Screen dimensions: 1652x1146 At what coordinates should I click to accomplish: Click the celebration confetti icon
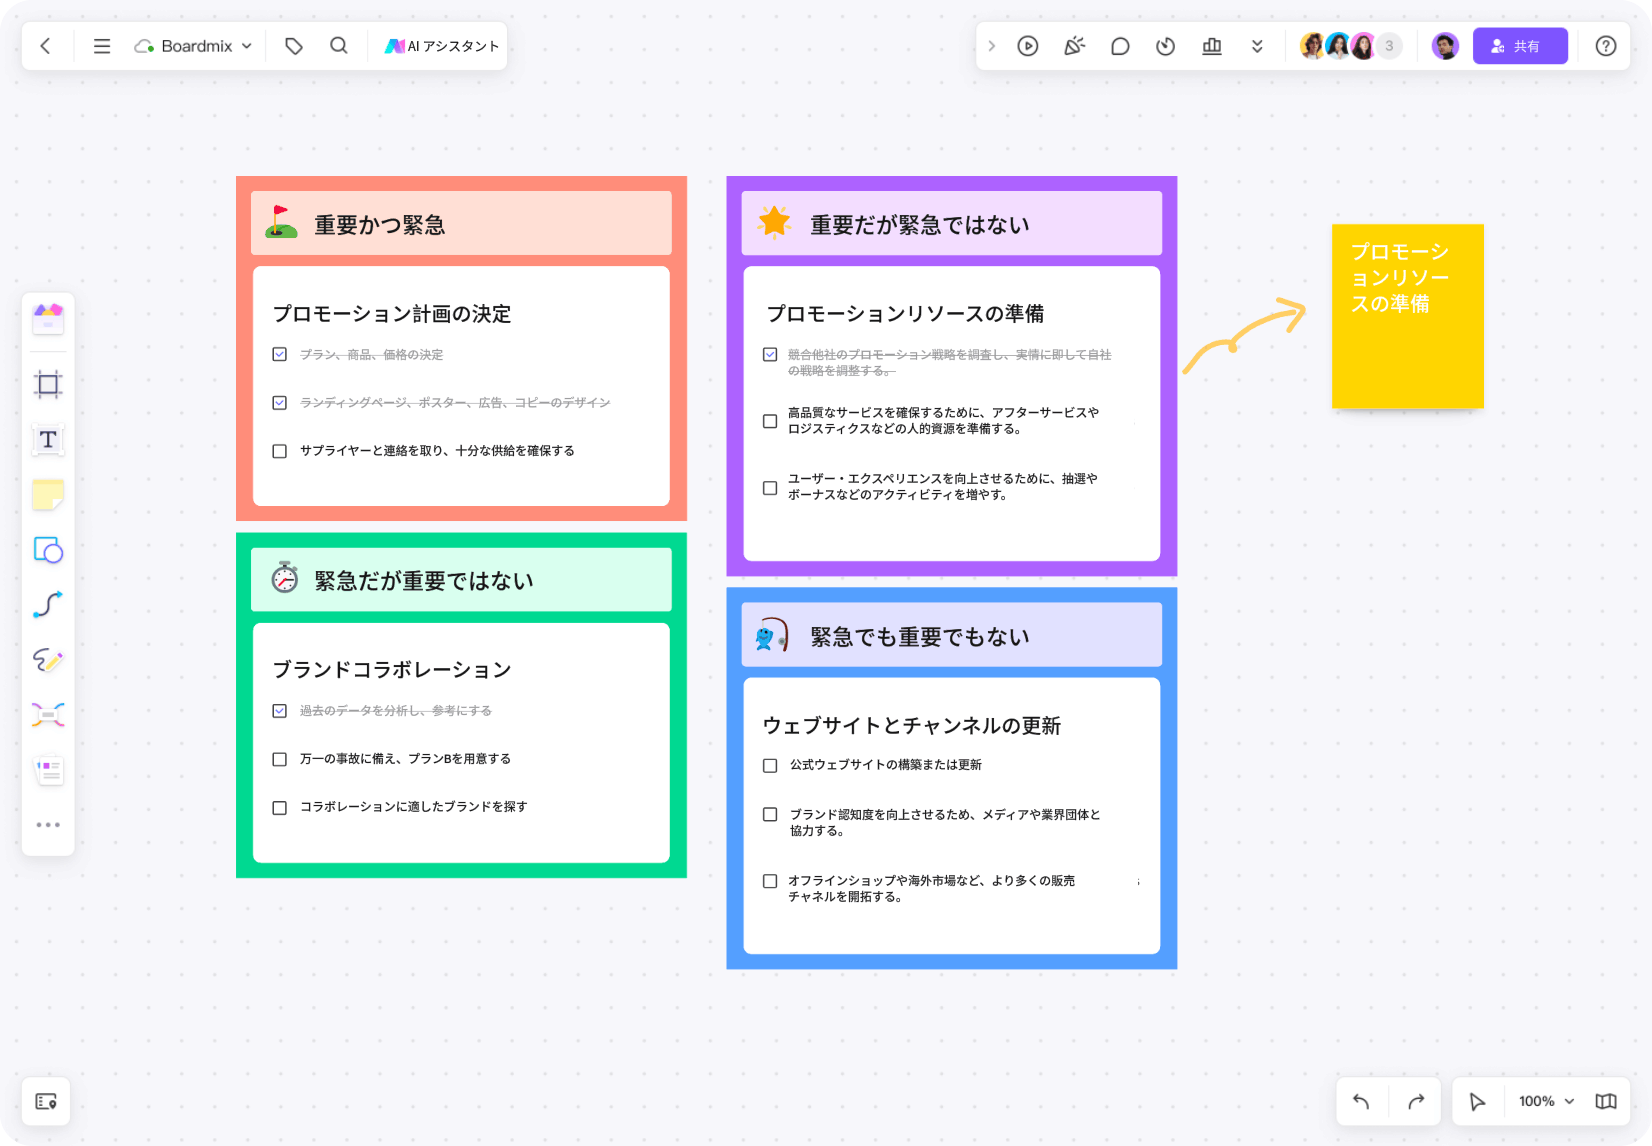click(x=1074, y=46)
